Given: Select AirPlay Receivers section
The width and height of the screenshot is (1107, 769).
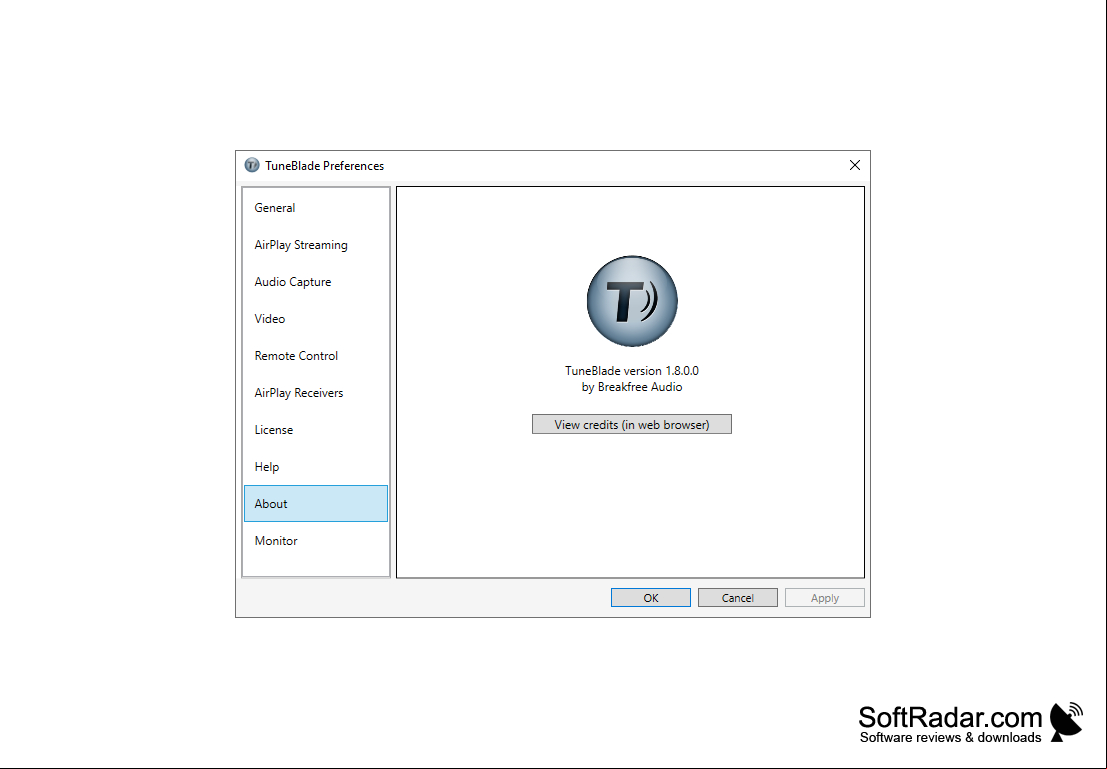Looking at the screenshot, I should [x=316, y=393].
